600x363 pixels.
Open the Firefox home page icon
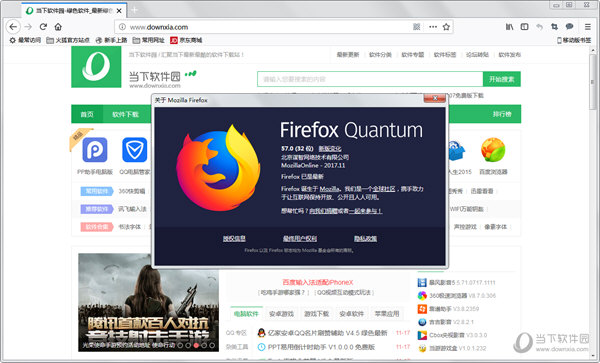[x=58, y=27]
